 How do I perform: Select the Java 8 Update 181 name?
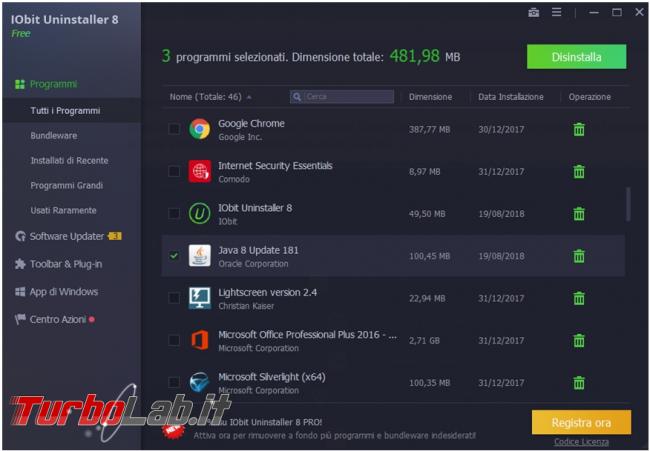pyautogui.click(x=258, y=250)
